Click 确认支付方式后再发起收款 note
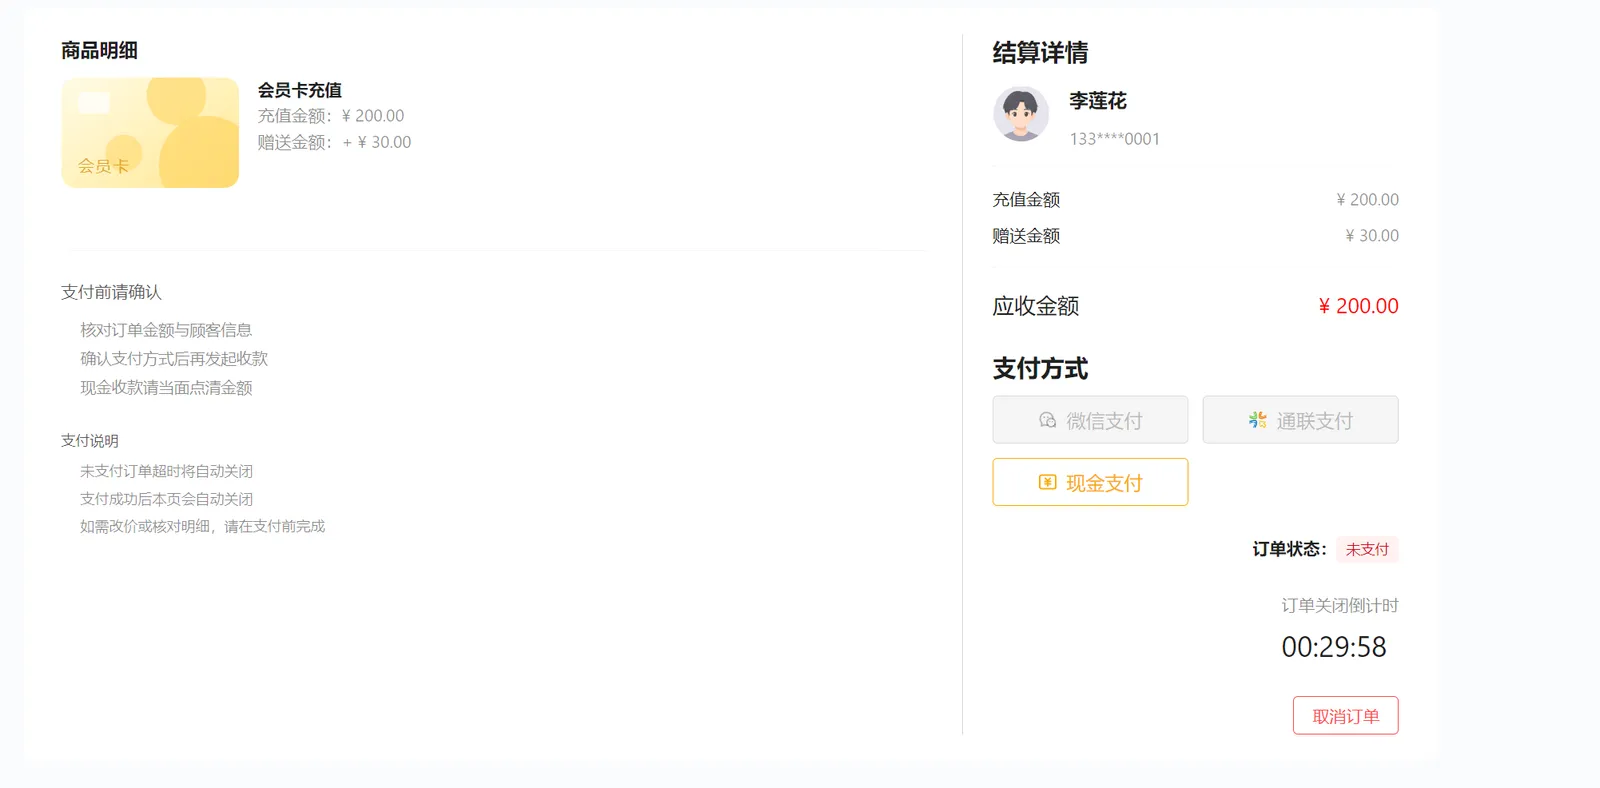The width and height of the screenshot is (1600, 788). [x=174, y=359]
